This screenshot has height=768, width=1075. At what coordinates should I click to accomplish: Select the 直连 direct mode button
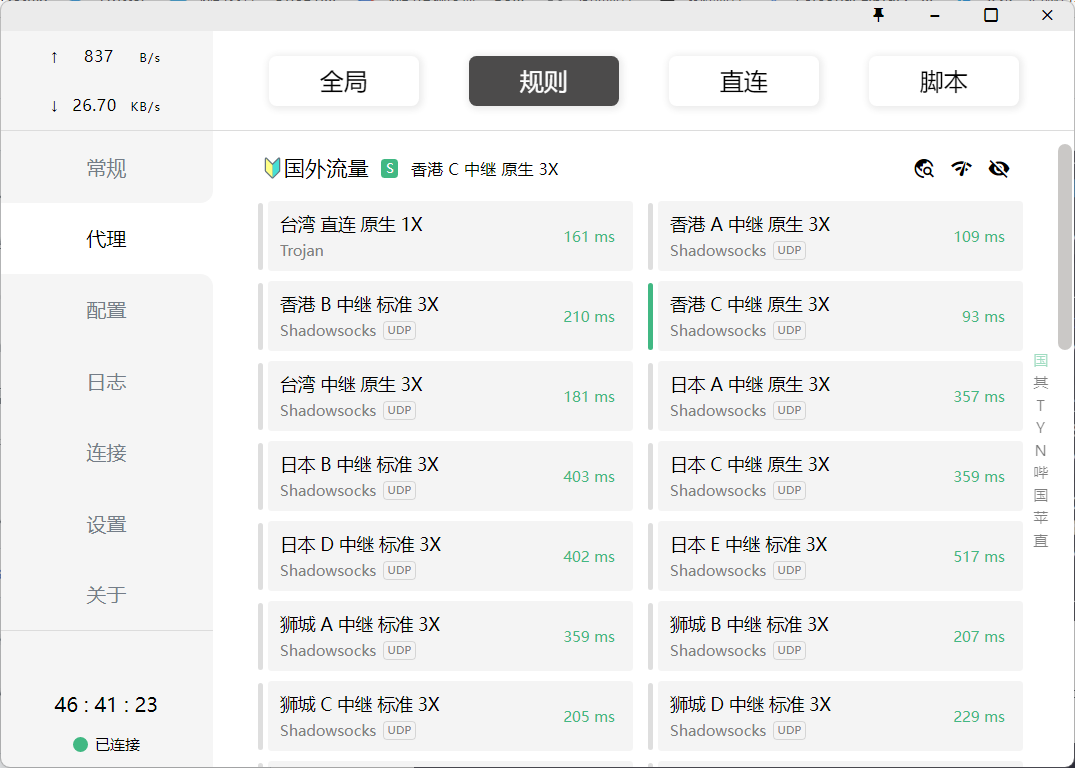click(743, 81)
